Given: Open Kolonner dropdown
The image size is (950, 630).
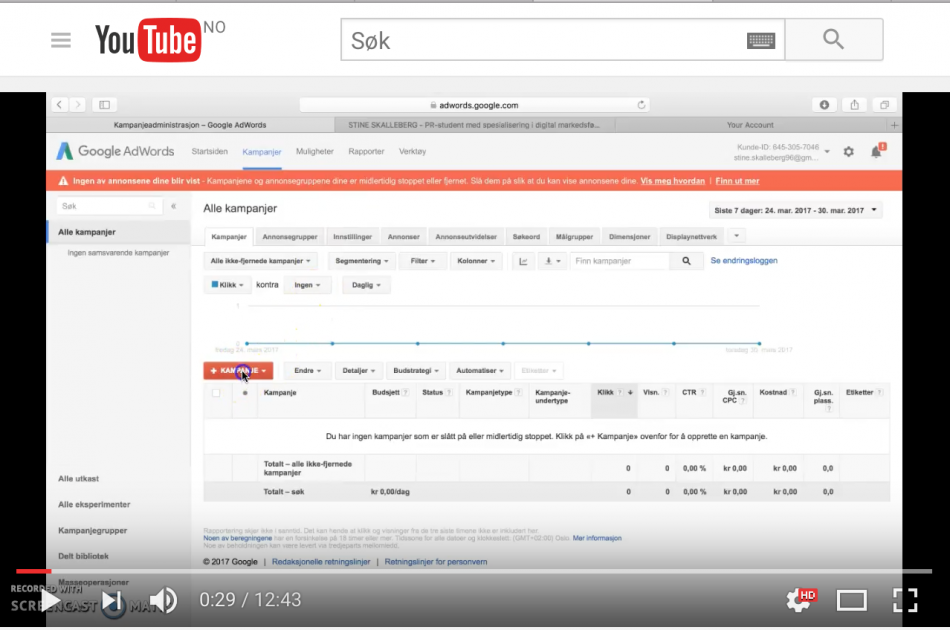Looking at the screenshot, I should coord(476,261).
